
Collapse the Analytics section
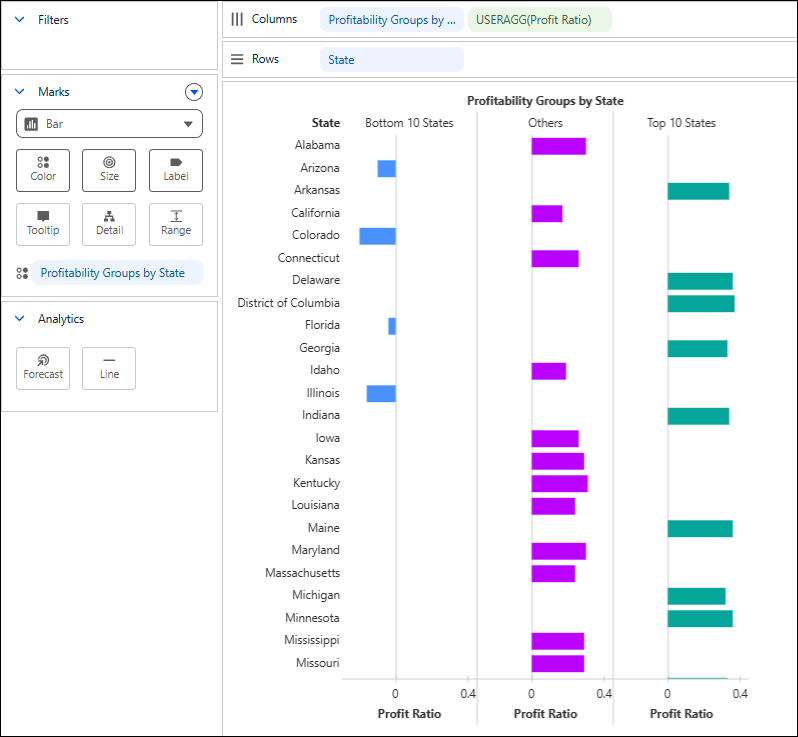point(20,319)
